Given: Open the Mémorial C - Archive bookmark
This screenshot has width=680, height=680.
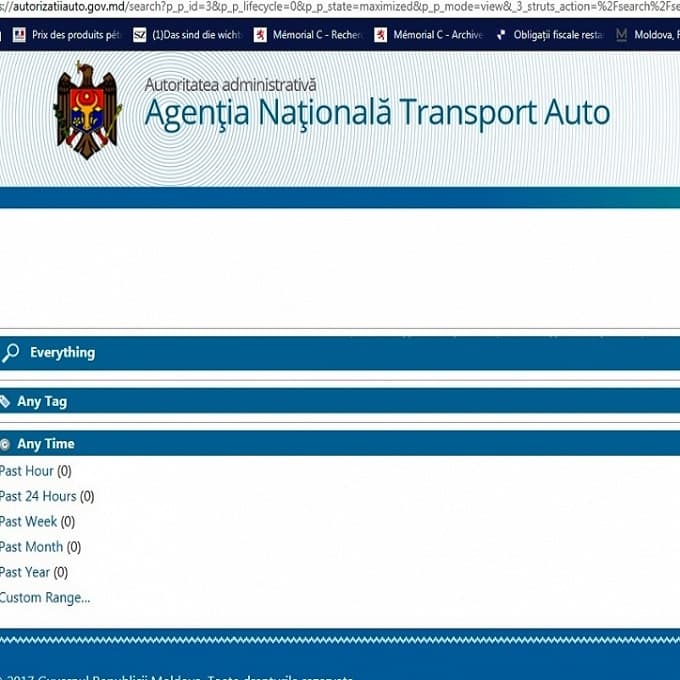Looking at the screenshot, I should 428,35.
